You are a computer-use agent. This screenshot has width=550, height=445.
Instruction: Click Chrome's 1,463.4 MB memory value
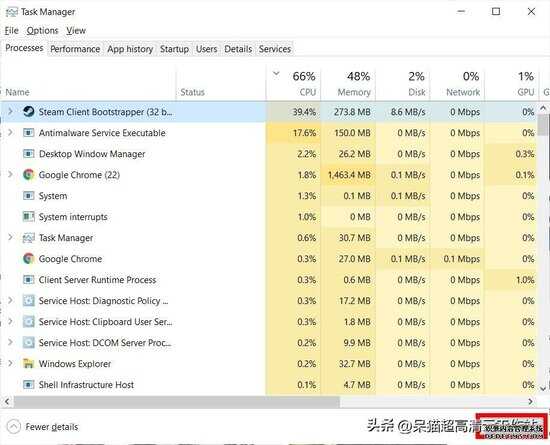coord(349,175)
